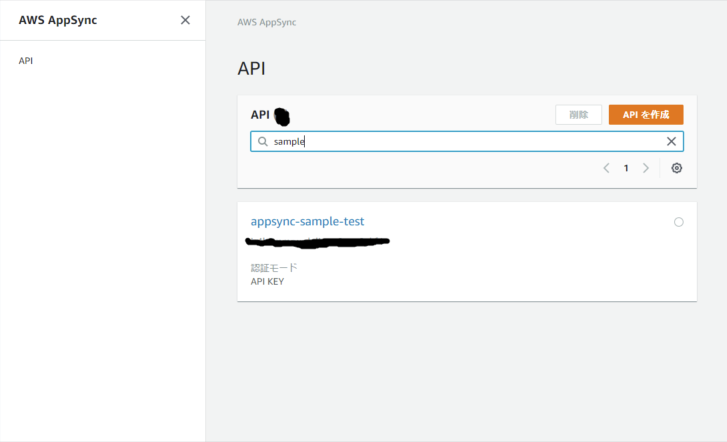The height and width of the screenshot is (442, 727).
Task: Click the magnifier search icon
Action: (x=262, y=141)
